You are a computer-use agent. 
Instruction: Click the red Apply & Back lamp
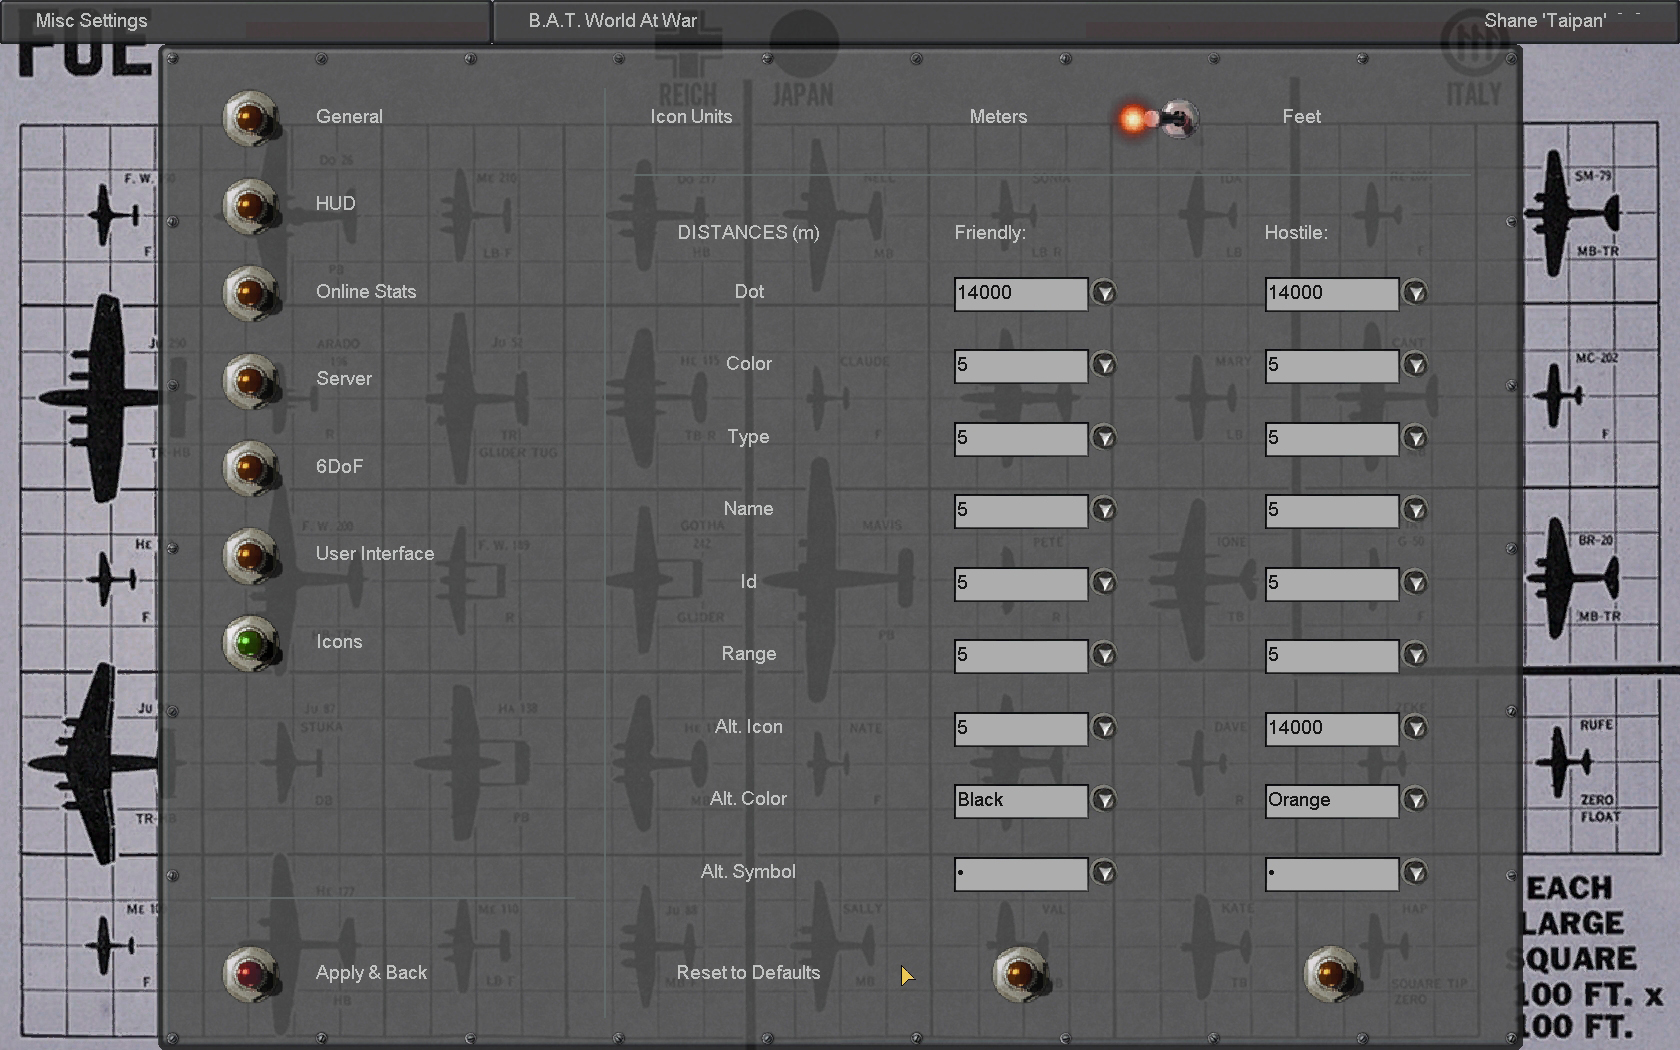(250, 974)
